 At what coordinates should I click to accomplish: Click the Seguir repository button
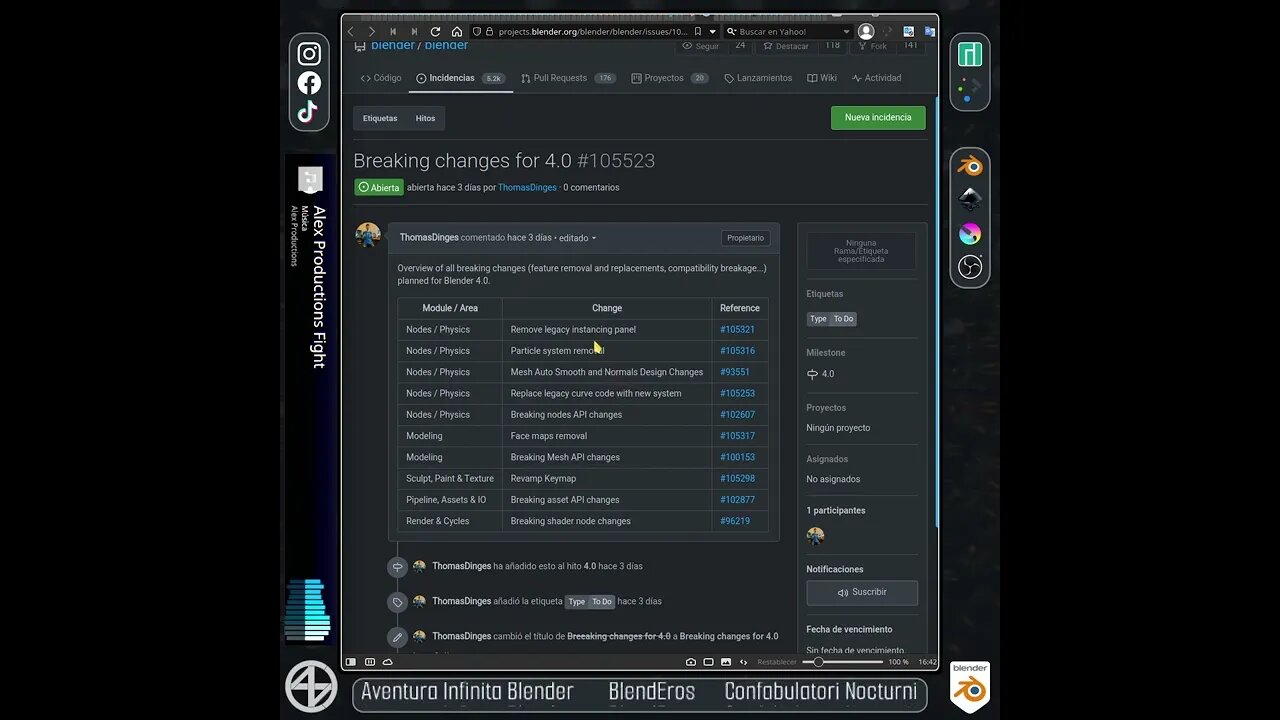coord(701,46)
